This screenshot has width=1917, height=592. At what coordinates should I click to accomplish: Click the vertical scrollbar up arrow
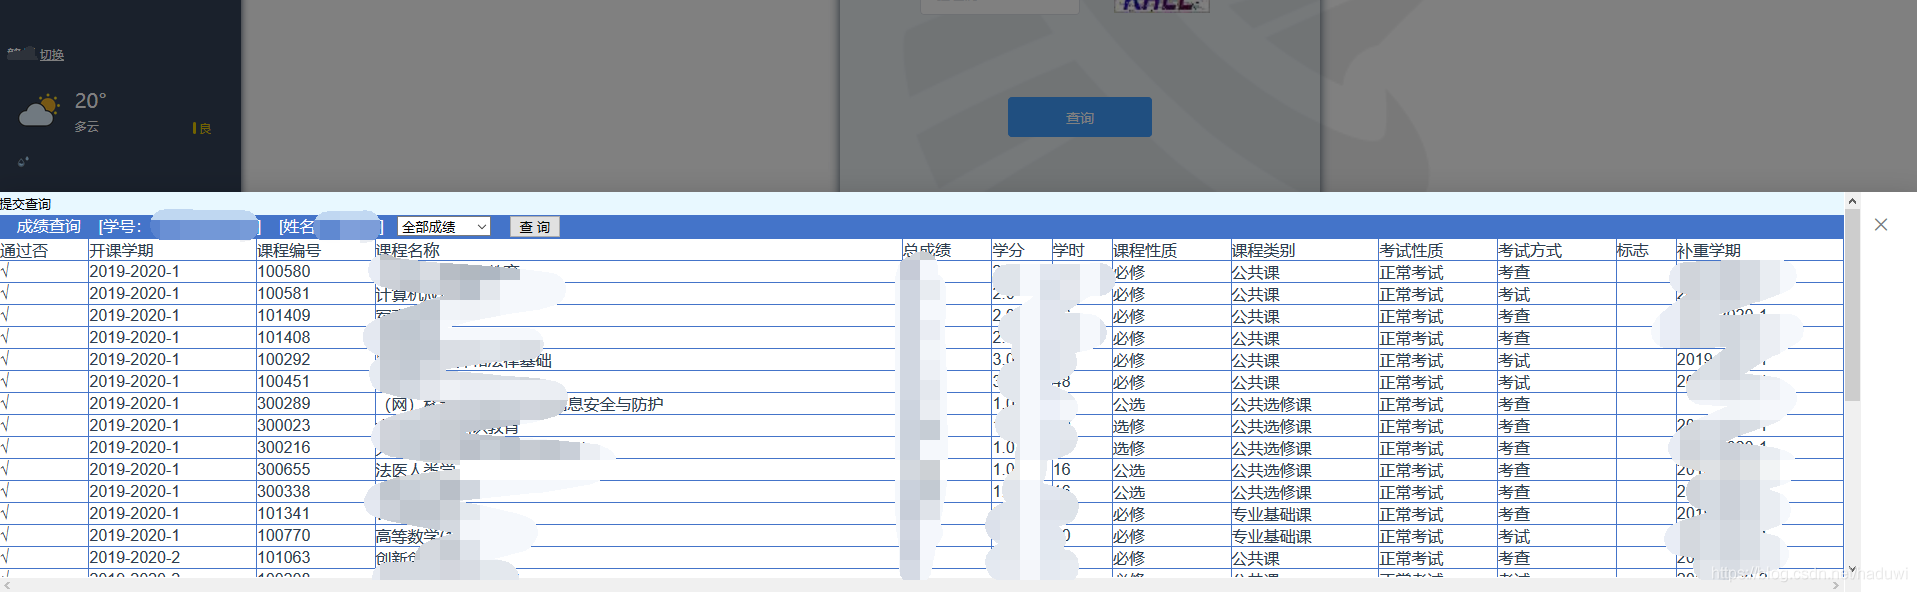pyautogui.click(x=1852, y=201)
